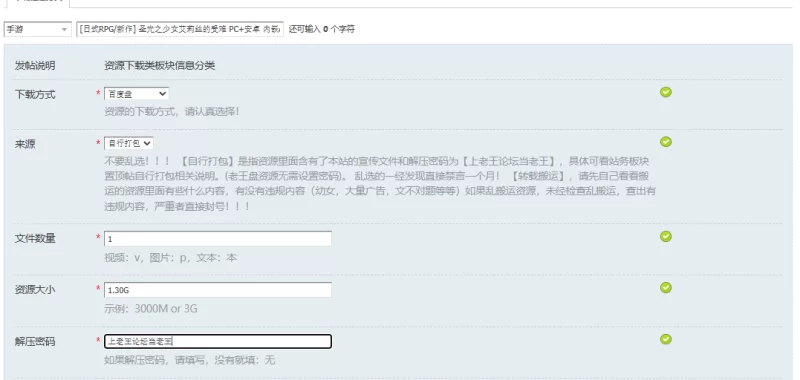Click the 解压密码 input field
Screen dimensions: 800x380
pos(218,342)
